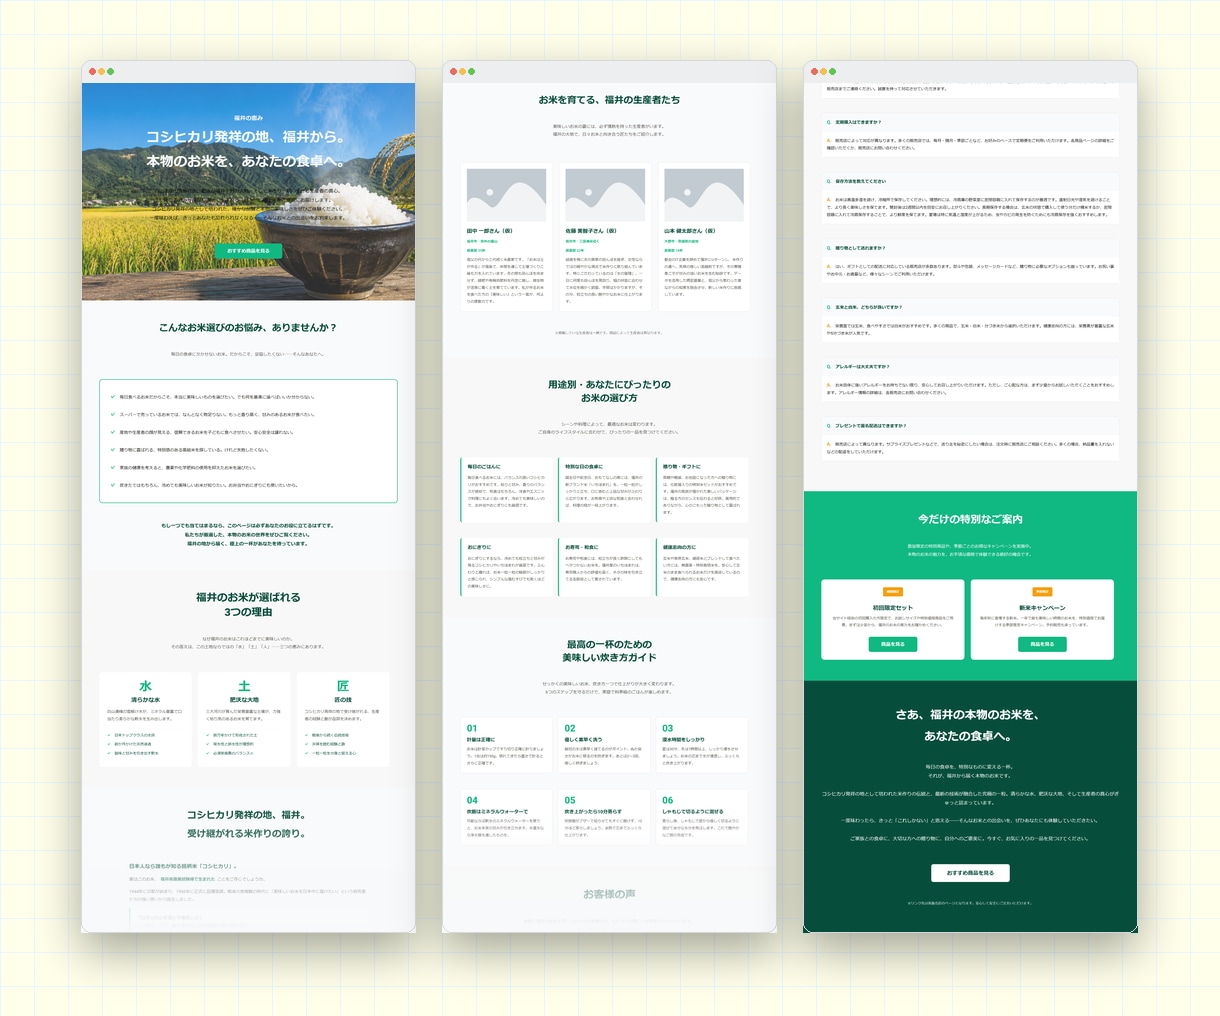1220x1016 pixels.
Task: Click the heading 今だけの特別なご案内
Action: [x=970, y=519]
